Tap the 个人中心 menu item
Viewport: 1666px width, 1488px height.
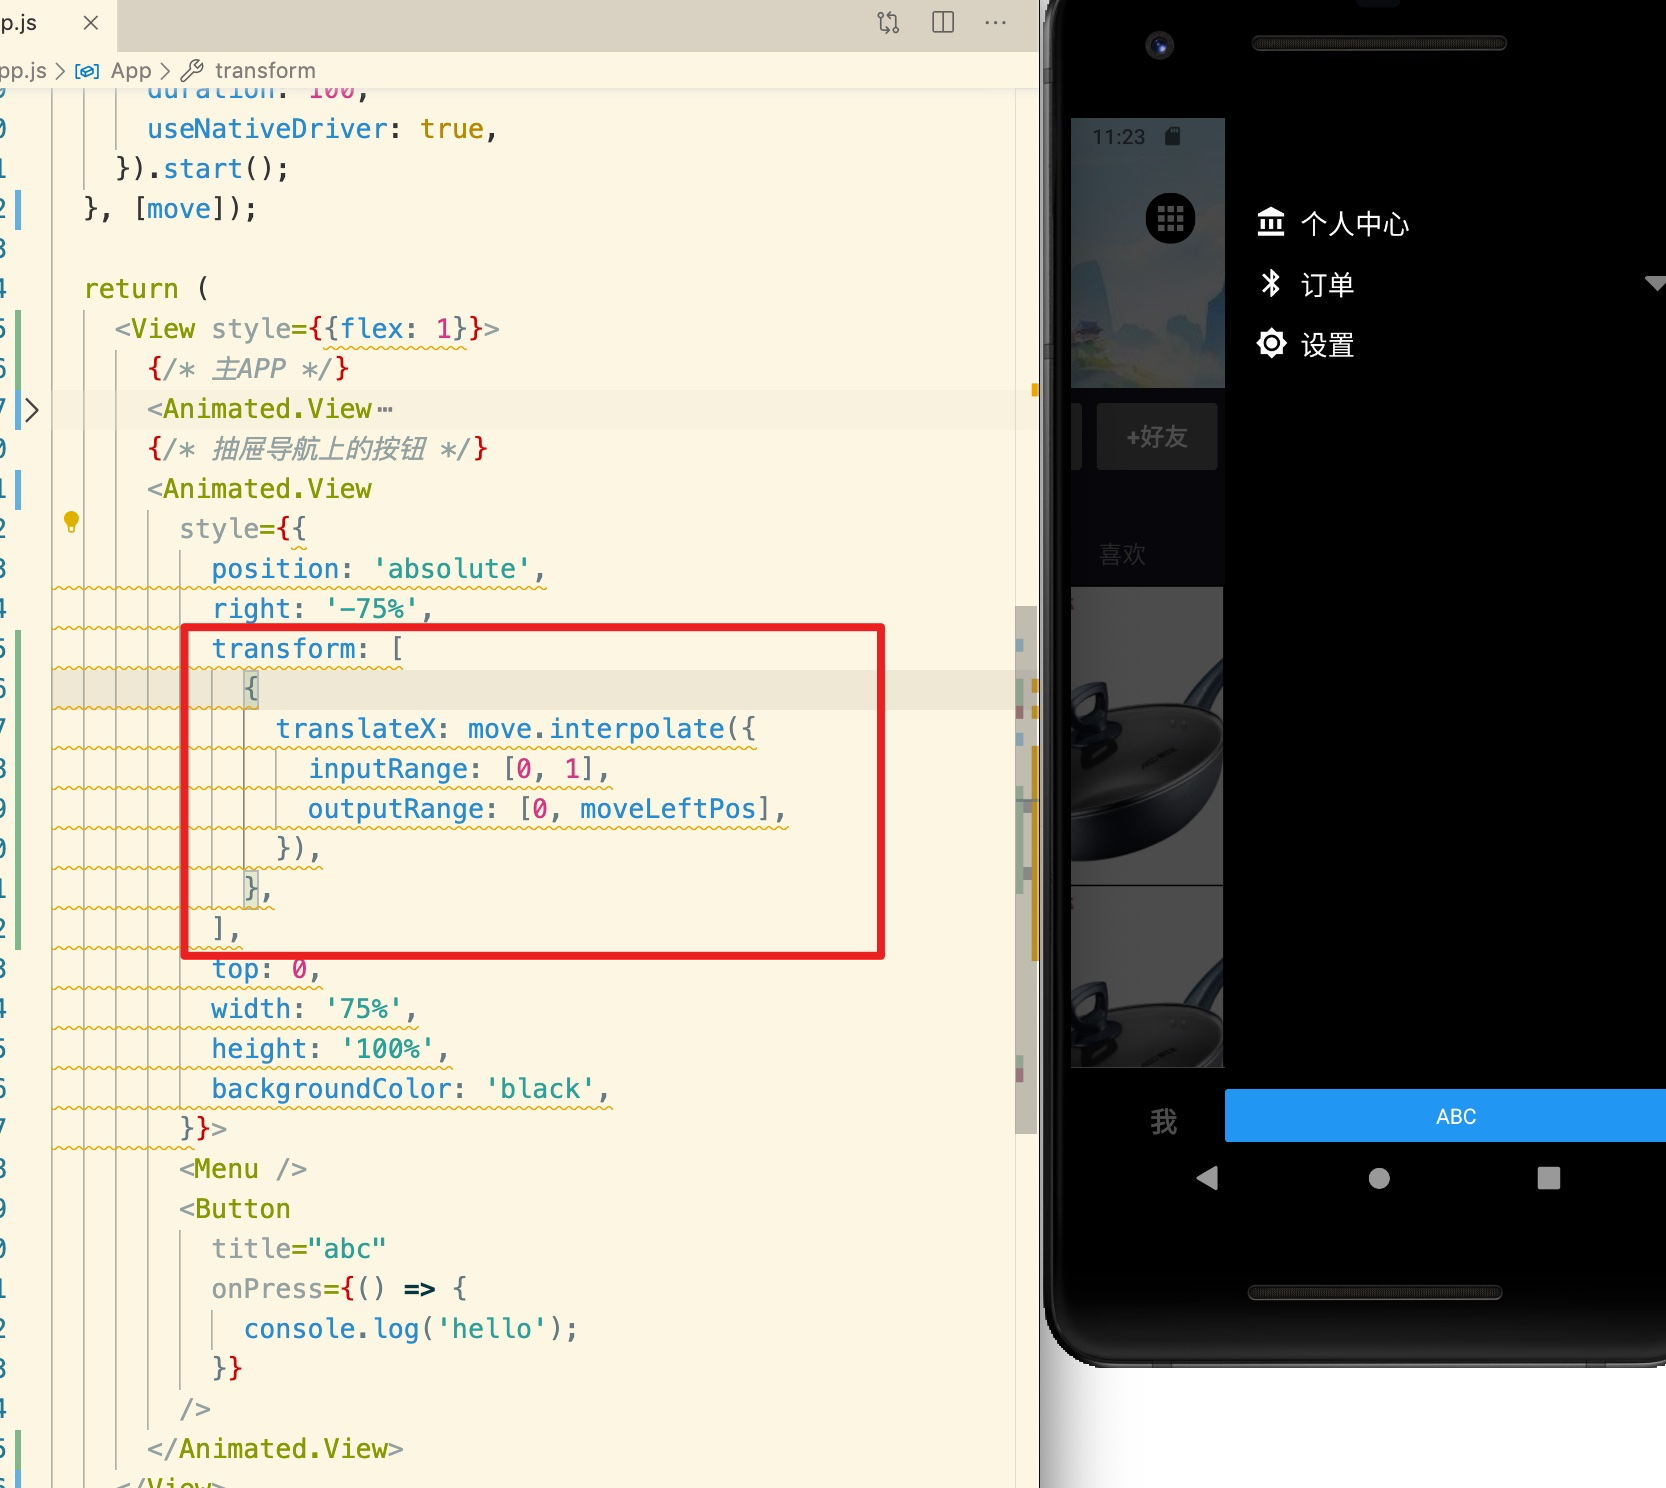[1355, 224]
